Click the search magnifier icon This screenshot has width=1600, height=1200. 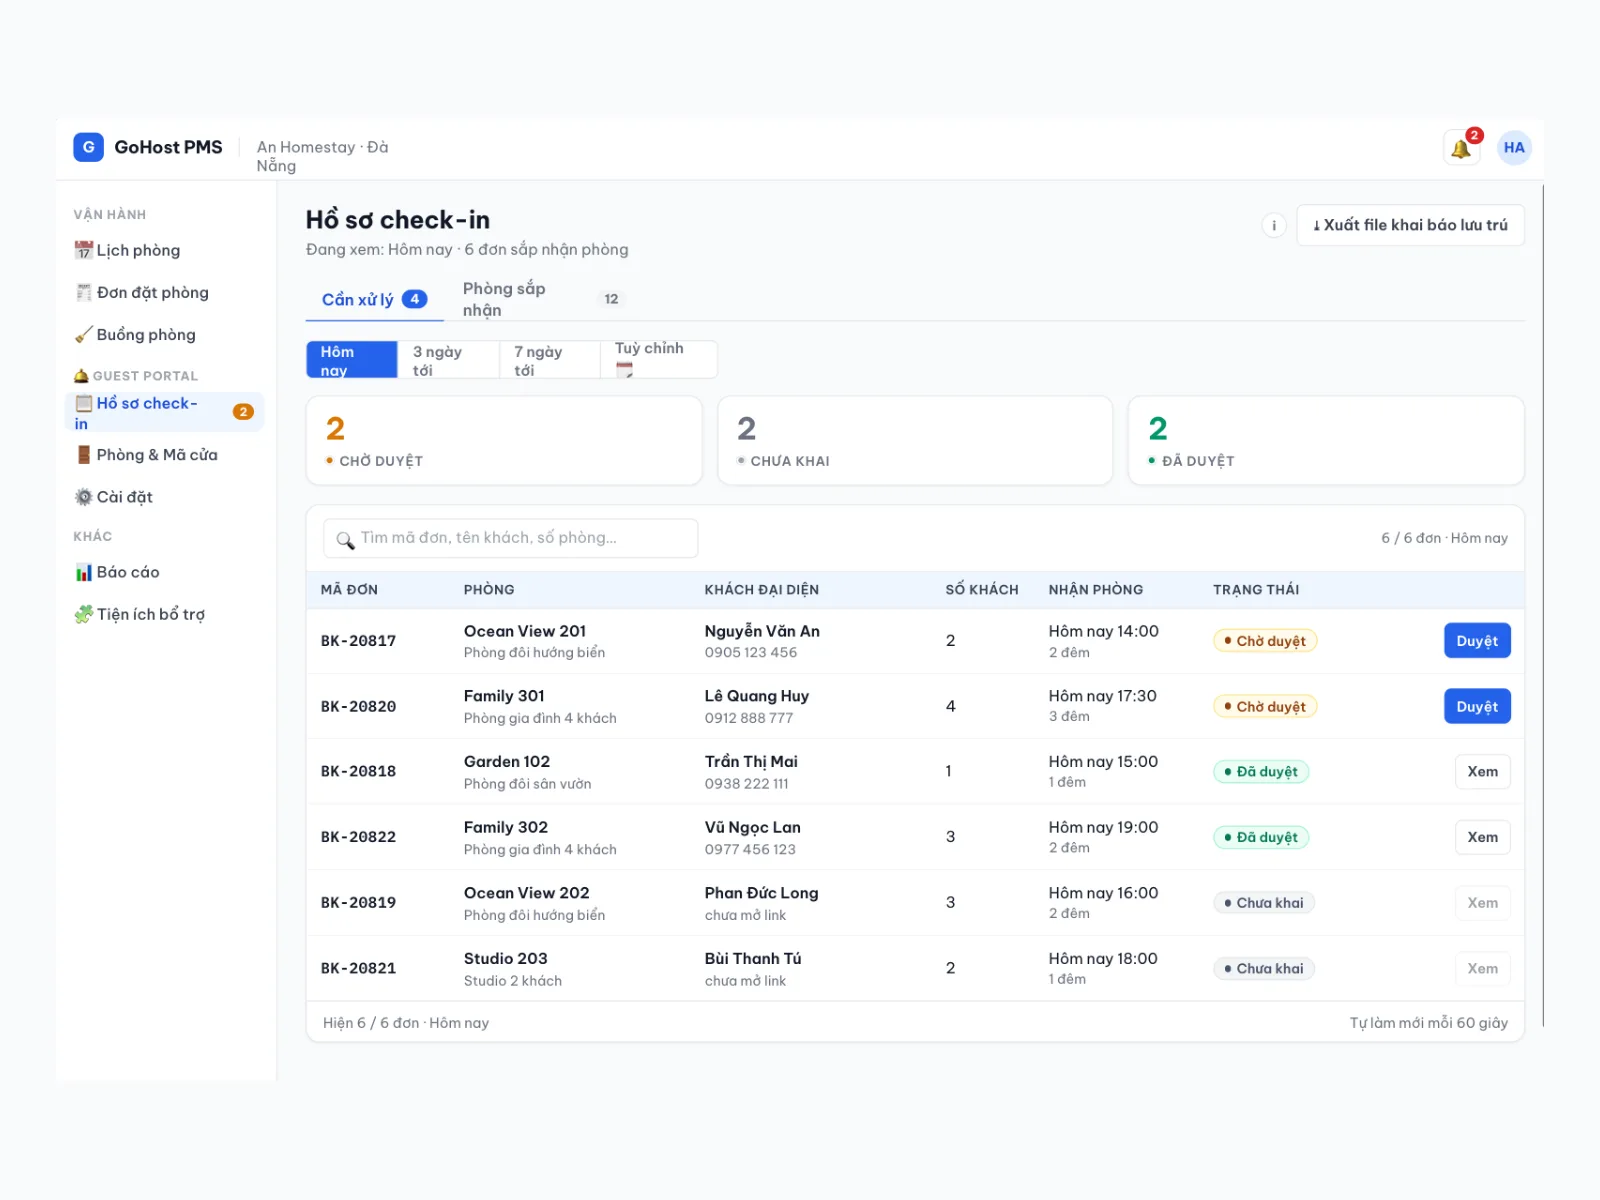[x=345, y=540]
